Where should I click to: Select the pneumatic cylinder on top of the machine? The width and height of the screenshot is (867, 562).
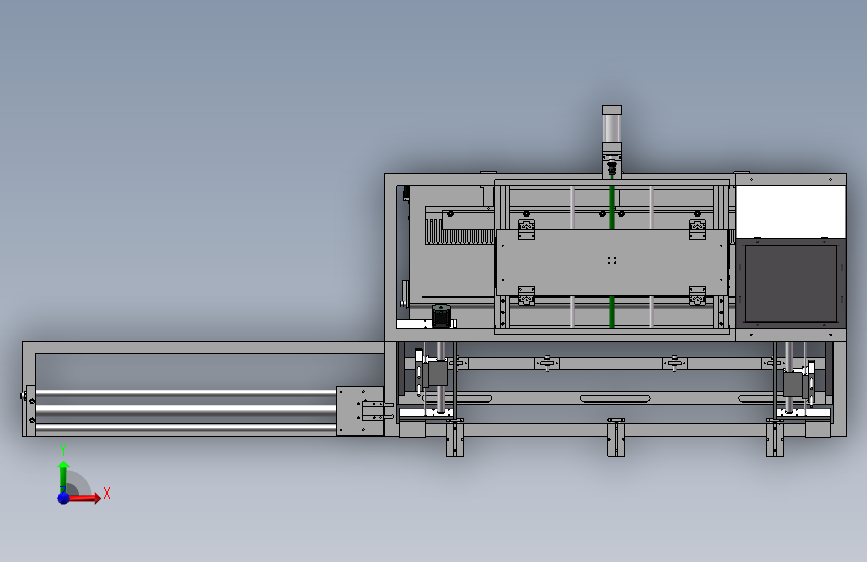pos(612,141)
